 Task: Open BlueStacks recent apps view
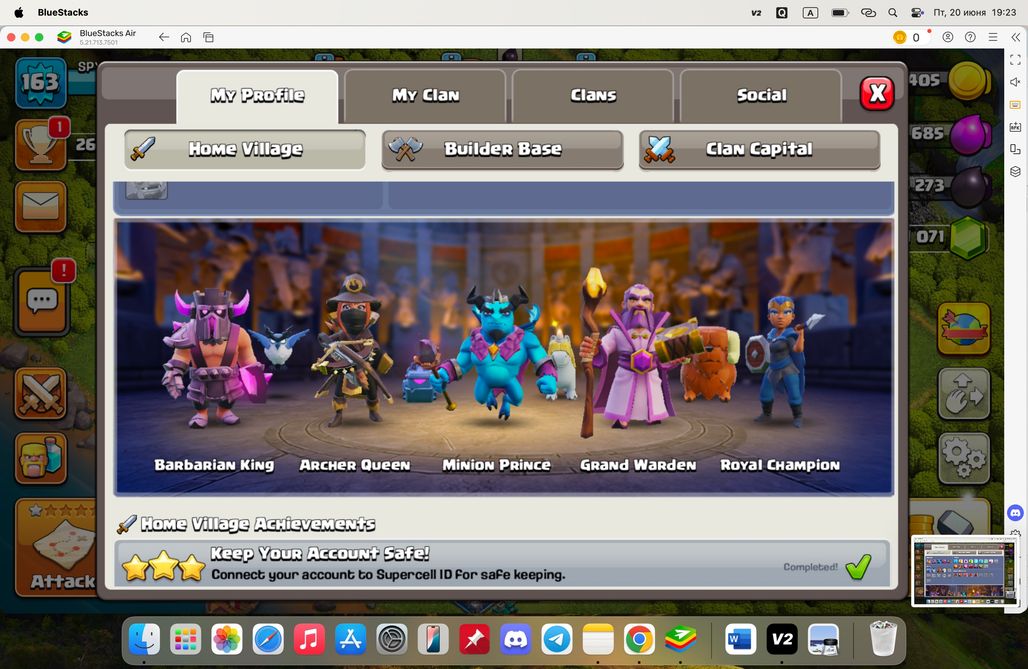click(208, 37)
